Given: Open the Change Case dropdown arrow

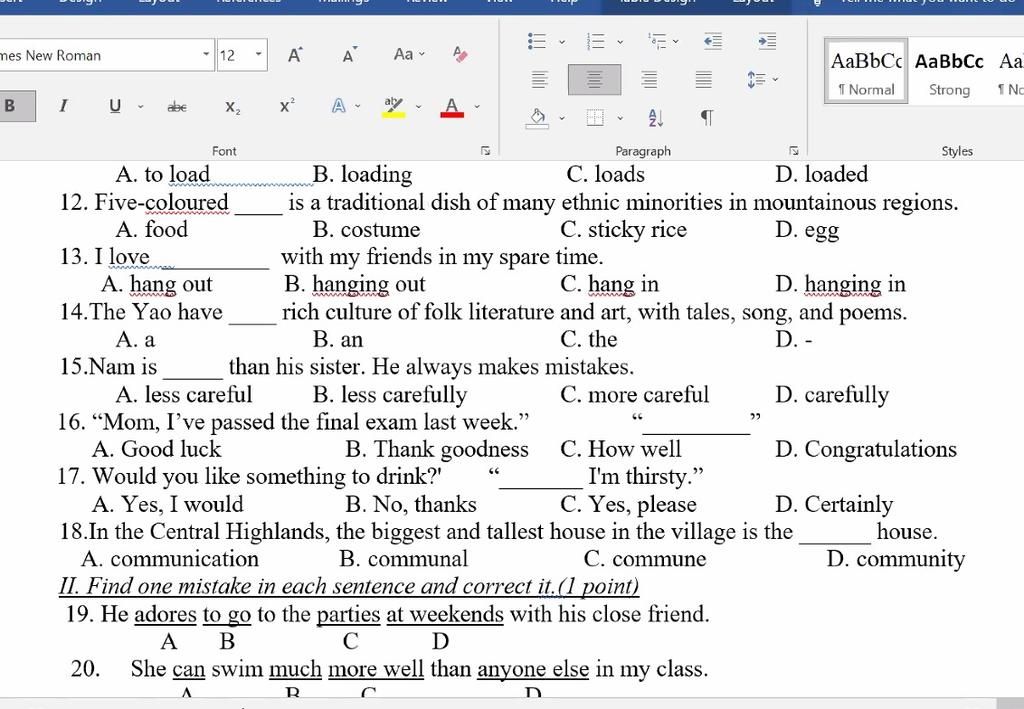Looking at the screenshot, I should [422, 54].
